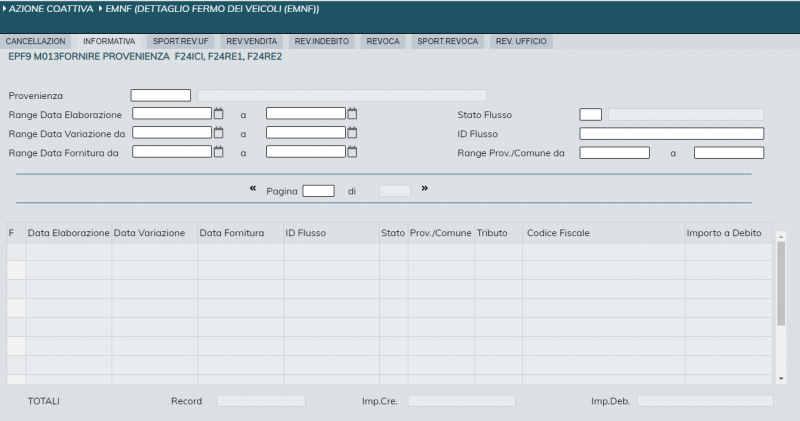
Task: Select the REV.INDEBITO tab
Action: (323, 42)
